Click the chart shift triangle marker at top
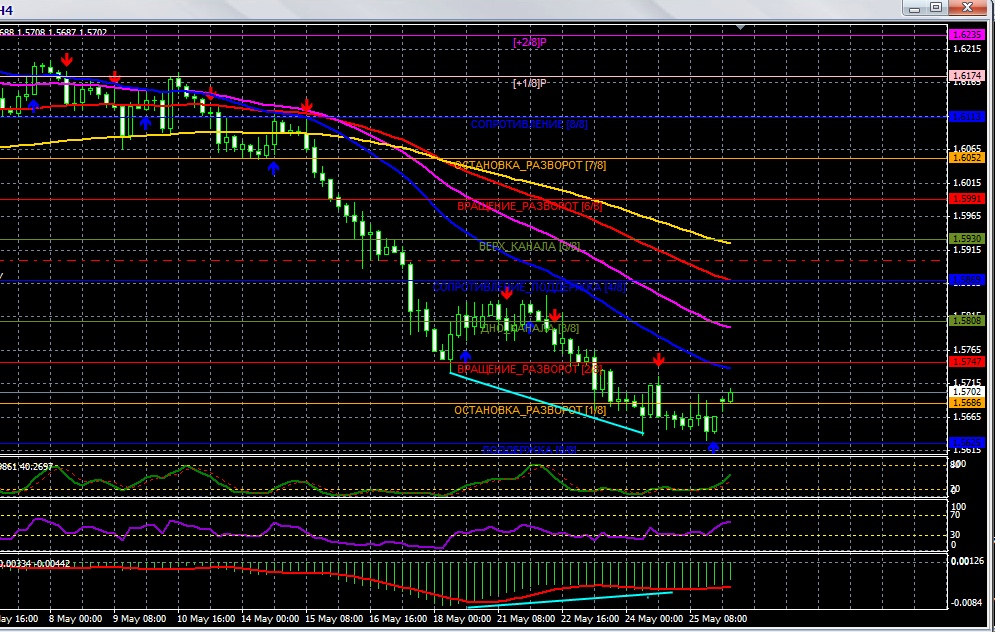This screenshot has height=632, width=995. point(741,27)
